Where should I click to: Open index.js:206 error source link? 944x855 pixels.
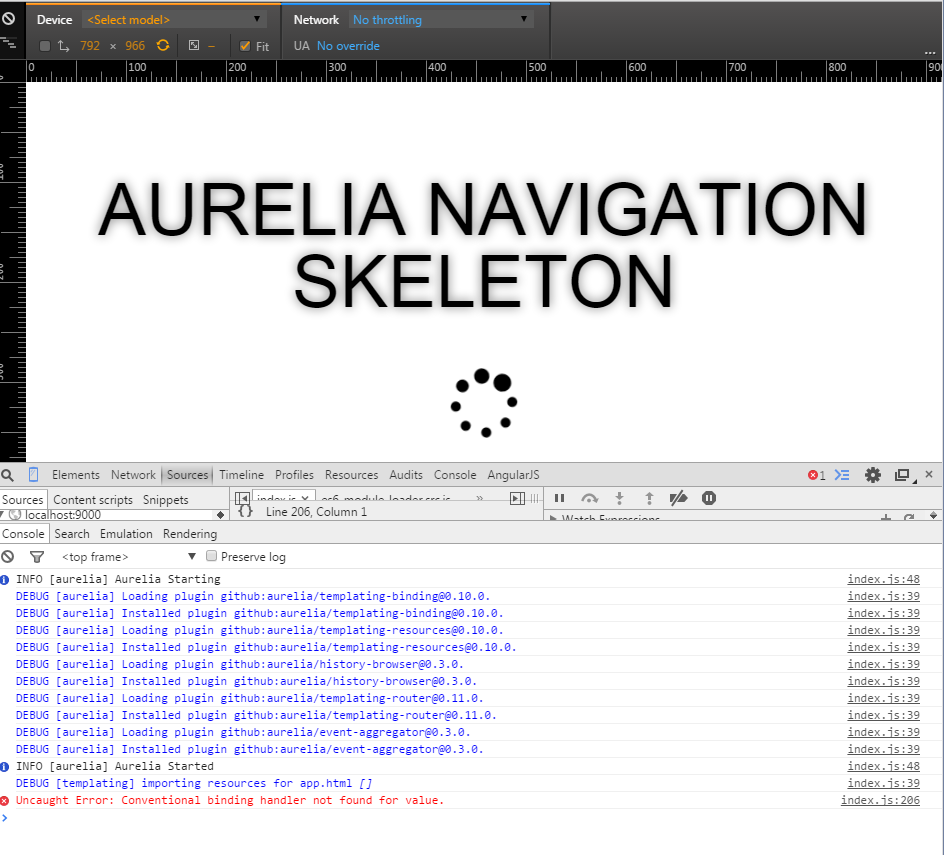880,800
